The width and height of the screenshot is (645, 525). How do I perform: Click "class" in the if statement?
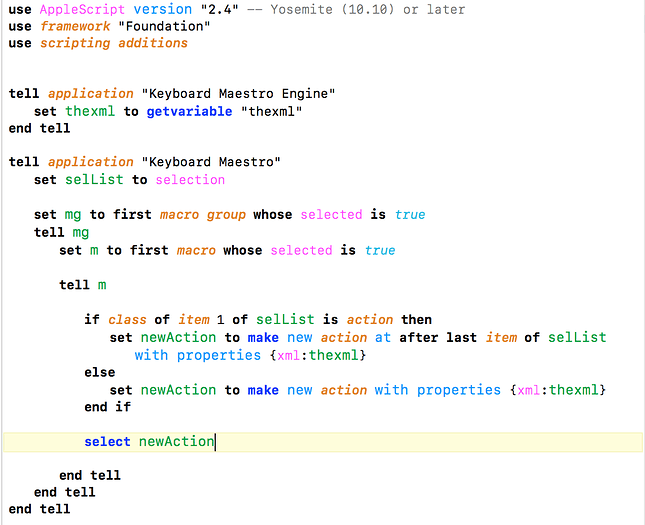127,320
